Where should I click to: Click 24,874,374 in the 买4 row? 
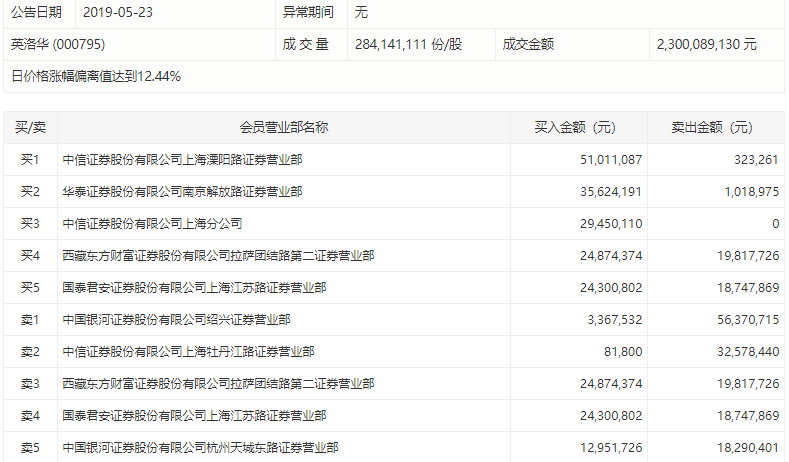click(611, 256)
